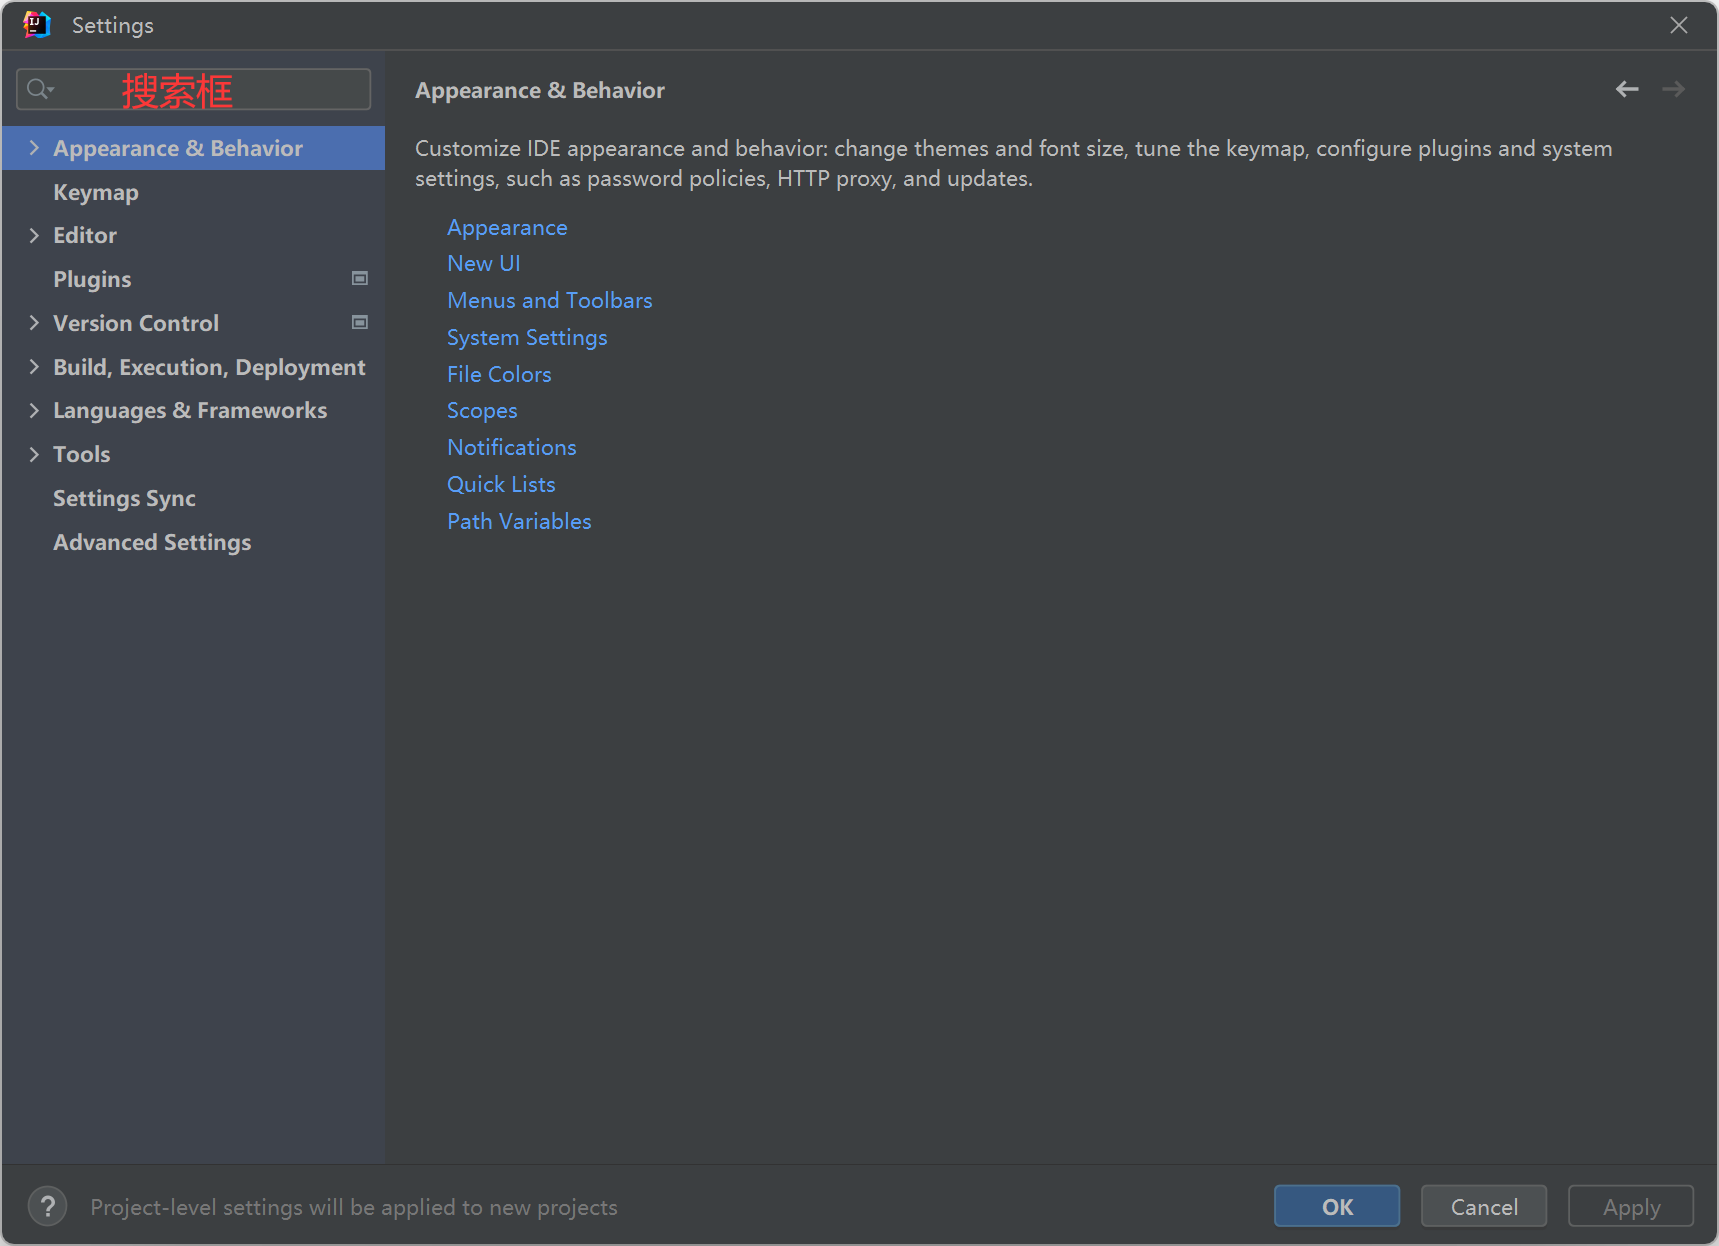Image resolution: width=1719 pixels, height=1246 pixels.
Task: Open the Notifications link
Action: pos(512,447)
